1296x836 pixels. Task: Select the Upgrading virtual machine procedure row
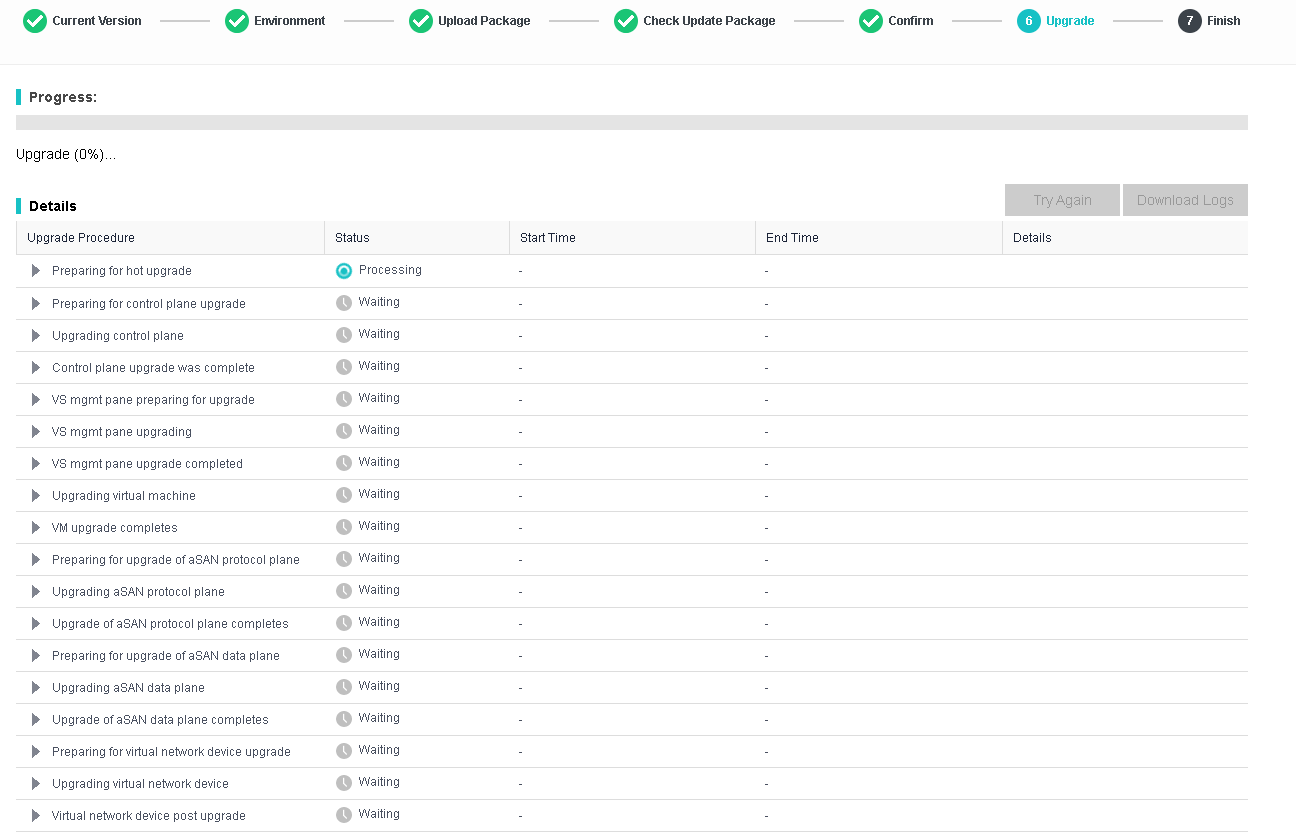pyautogui.click(x=124, y=496)
